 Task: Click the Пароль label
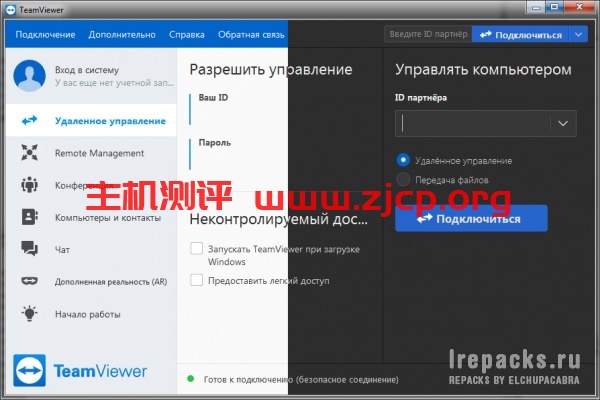[x=215, y=142]
